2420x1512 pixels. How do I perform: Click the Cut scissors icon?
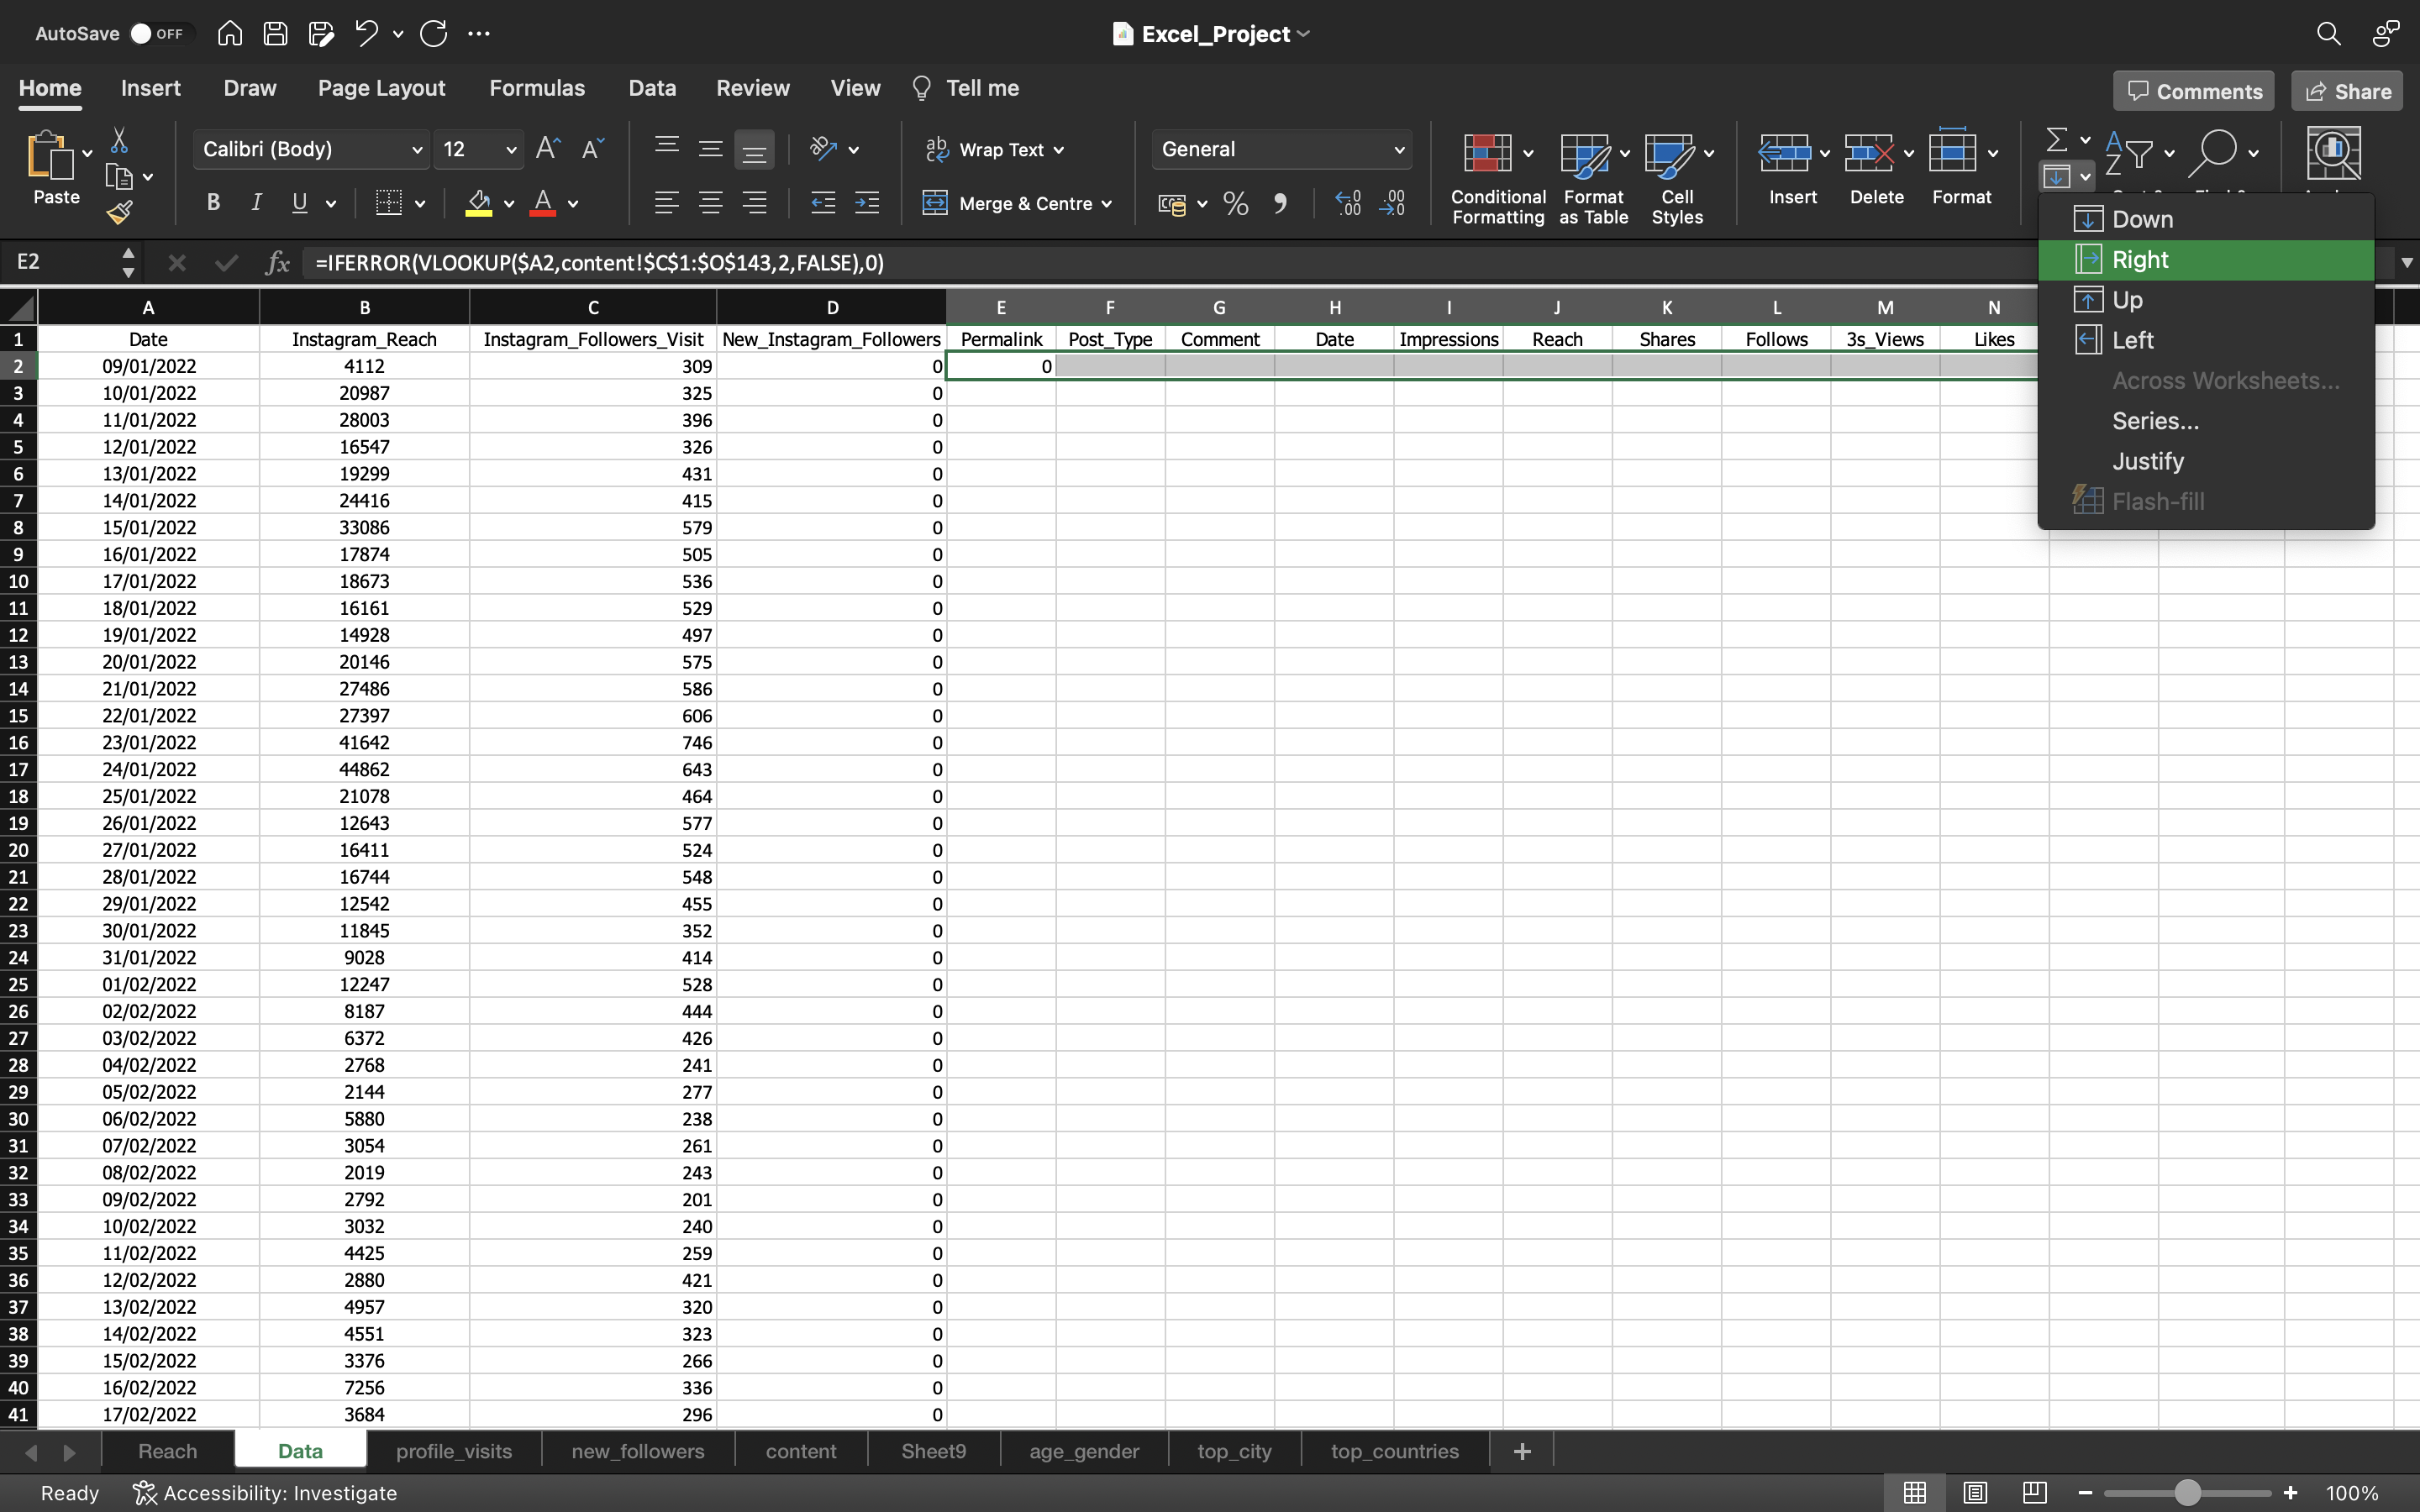coord(119,140)
